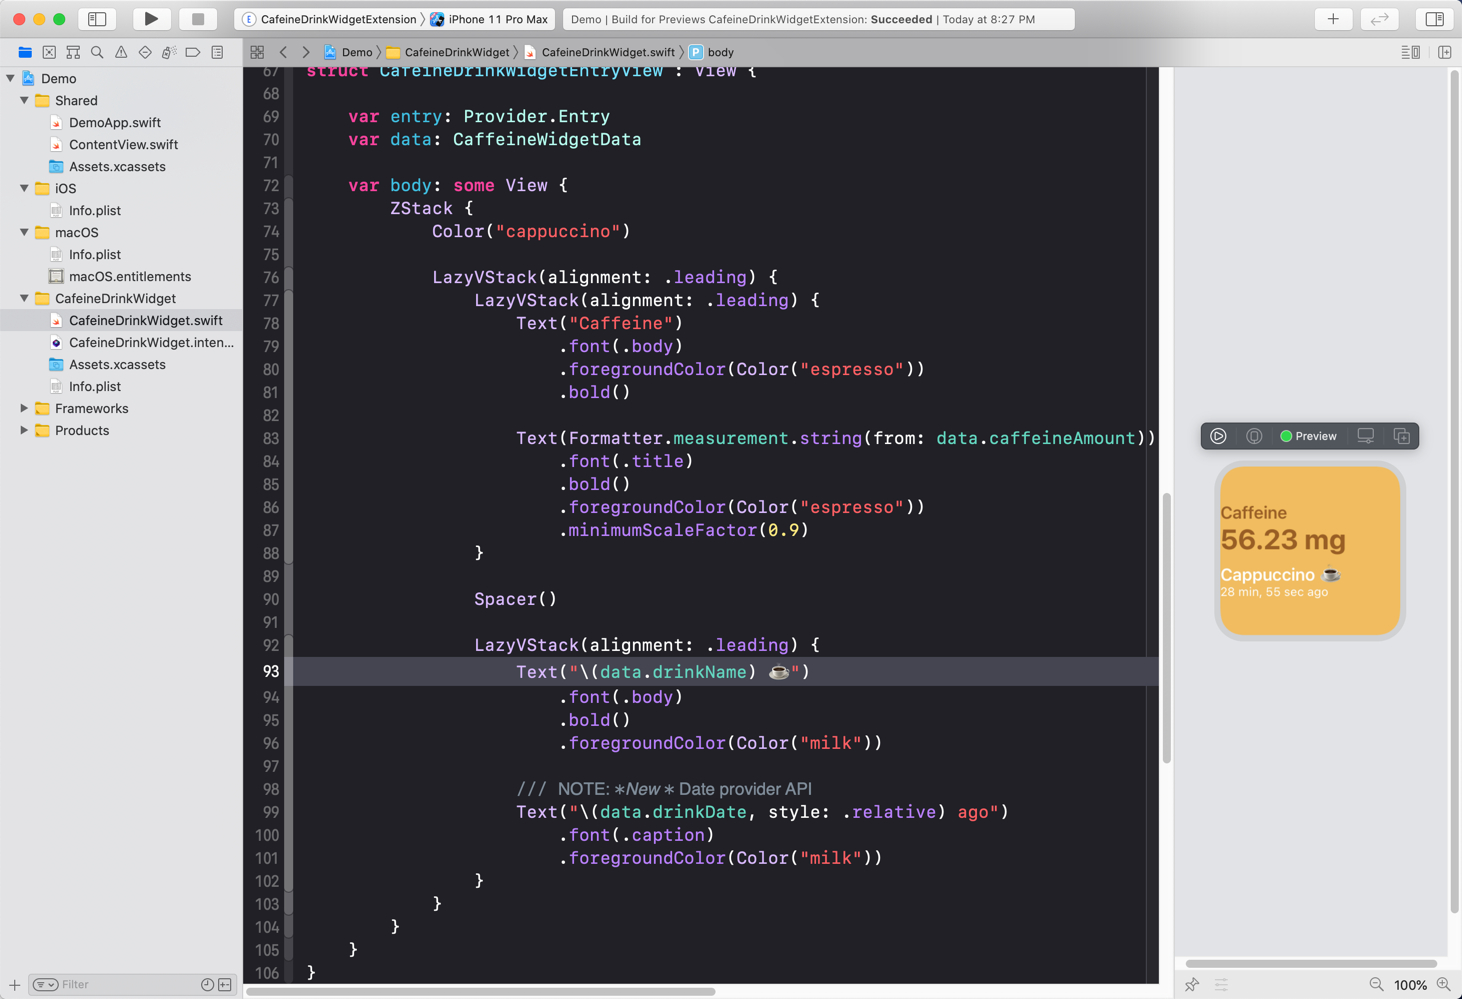Stop the running task in the toolbar
1462x999 pixels.
click(x=198, y=19)
